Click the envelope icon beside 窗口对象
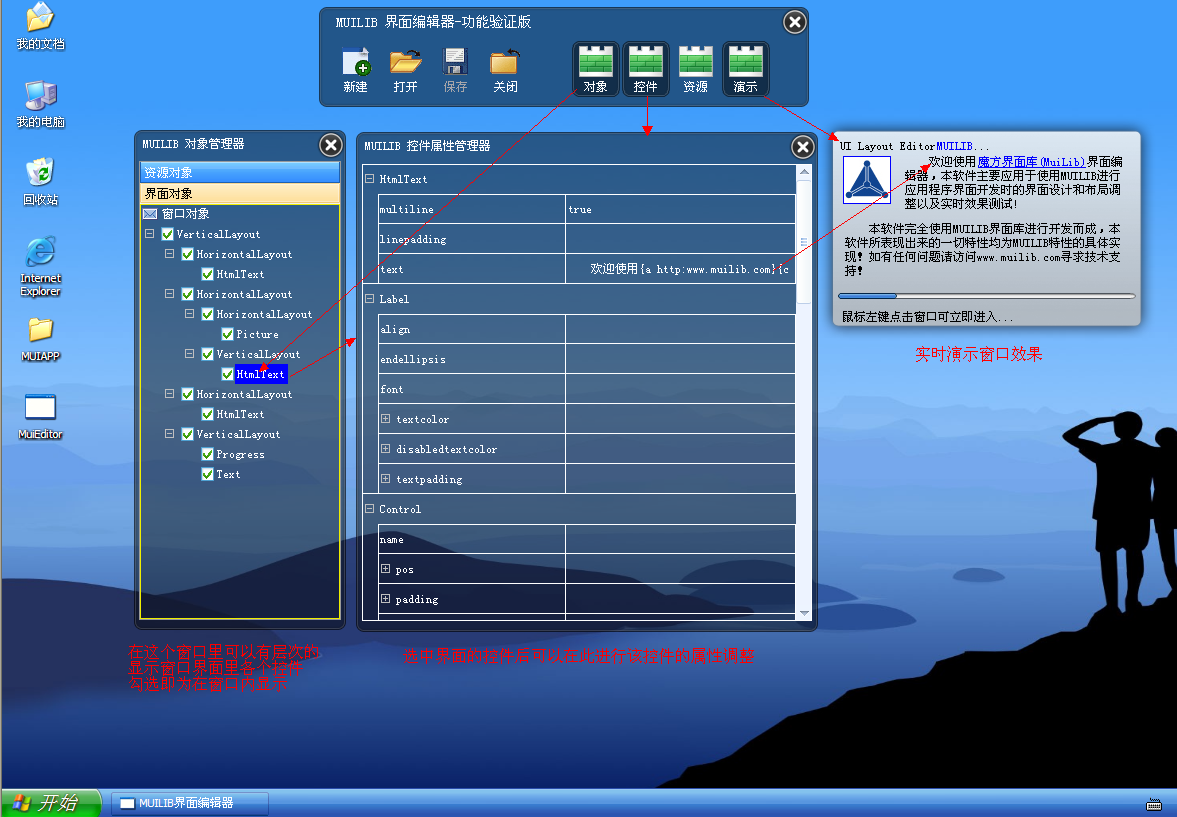This screenshot has height=817, width=1177. point(150,214)
